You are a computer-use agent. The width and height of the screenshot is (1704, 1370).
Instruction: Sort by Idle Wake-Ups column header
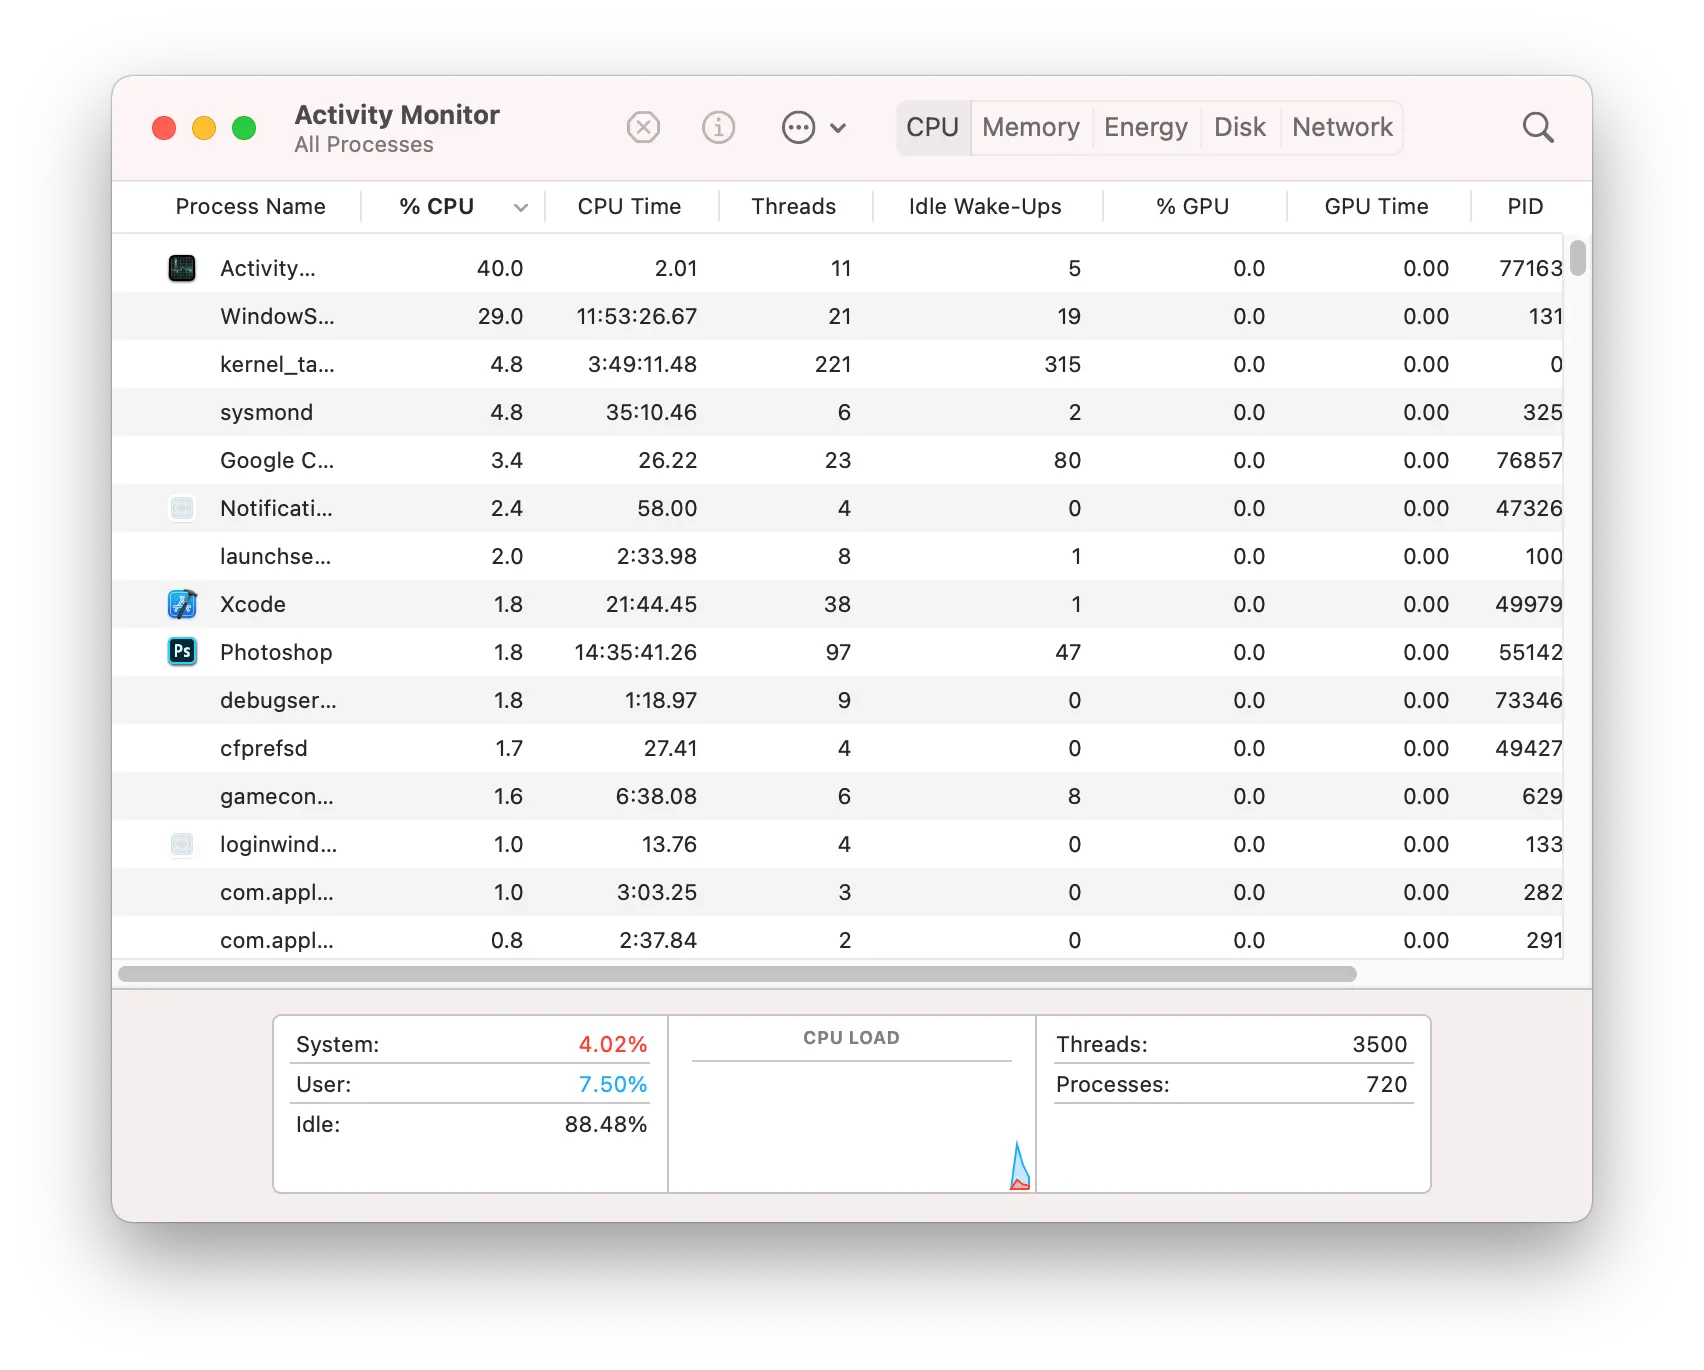[x=984, y=207]
